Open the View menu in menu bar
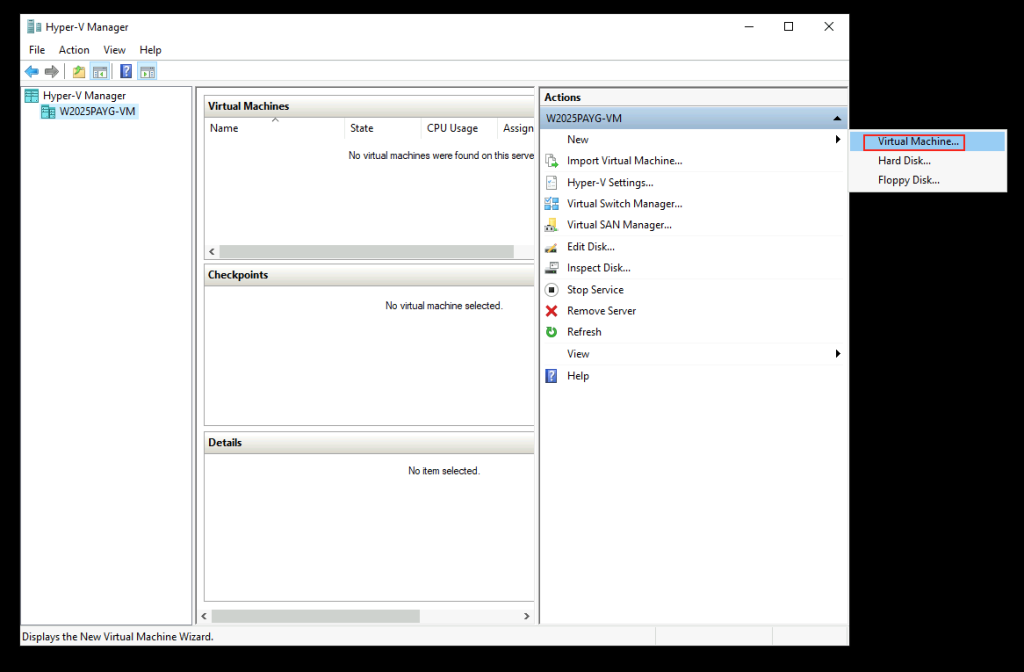Viewport: 1024px width, 672px height. coord(114,50)
